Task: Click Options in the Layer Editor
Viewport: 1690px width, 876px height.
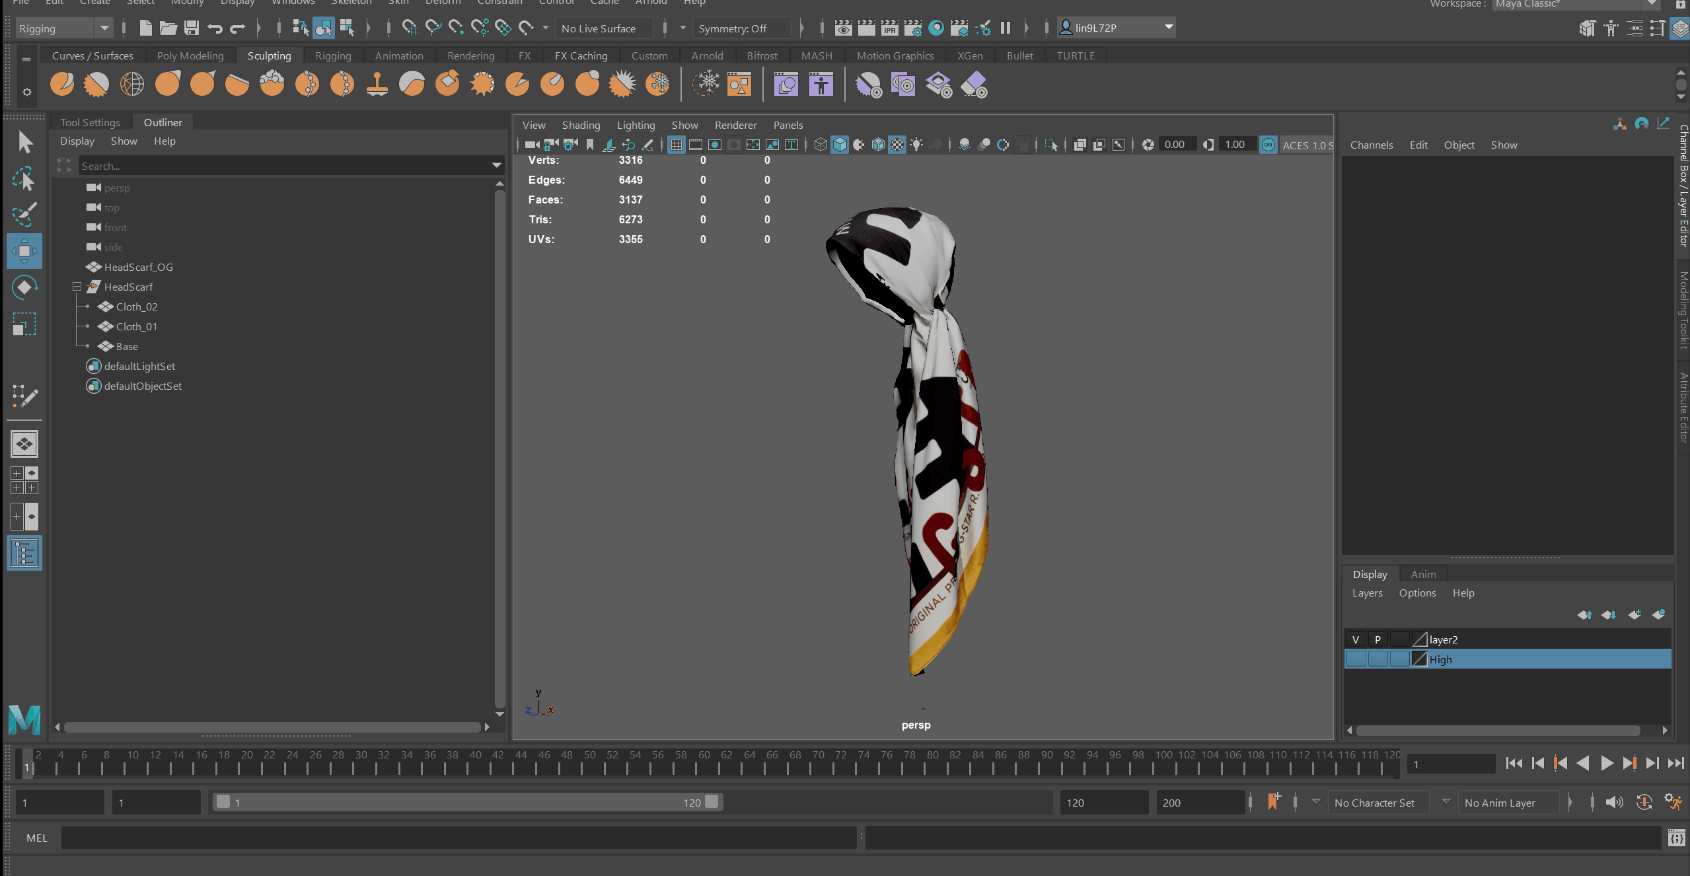Action: tap(1417, 593)
